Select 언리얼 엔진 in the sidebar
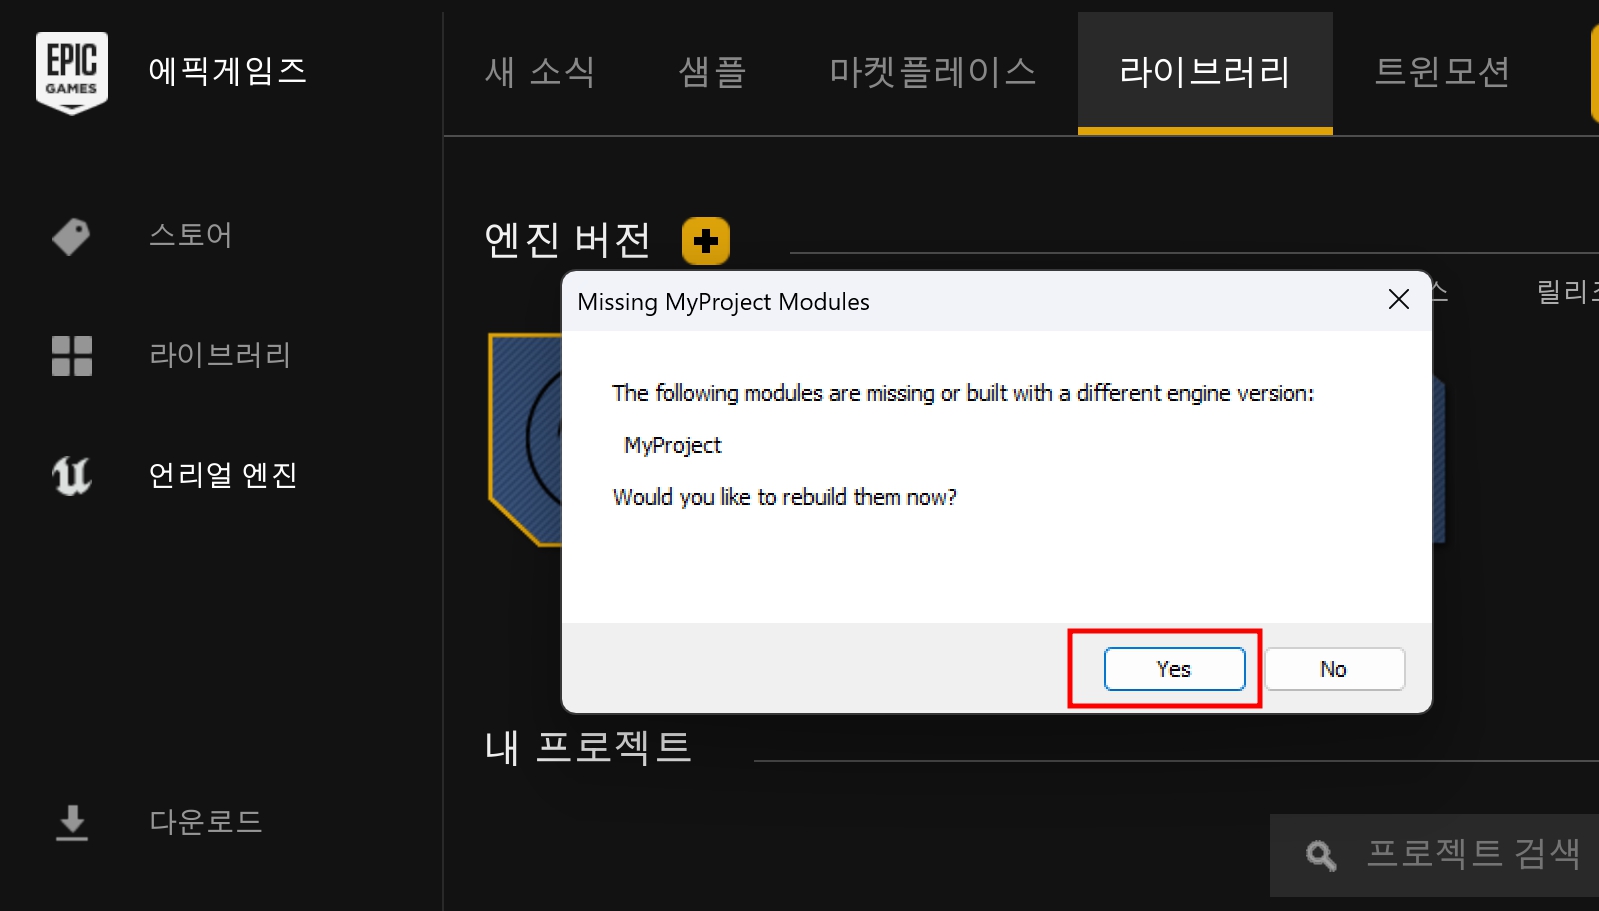The width and height of the screenshot is (1599, 911). [223, 475]
